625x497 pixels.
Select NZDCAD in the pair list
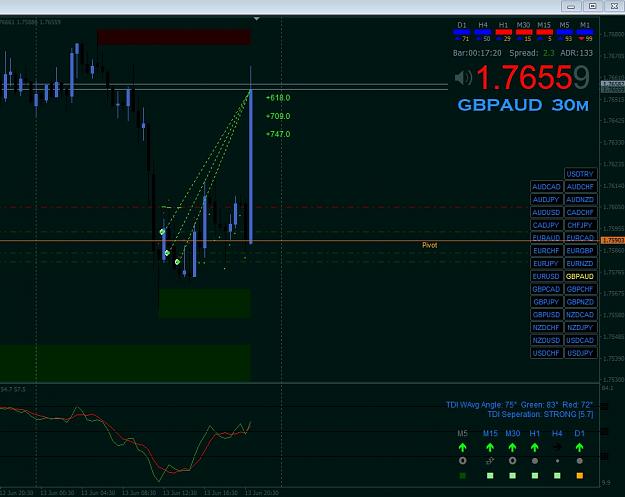coord(580,314)
